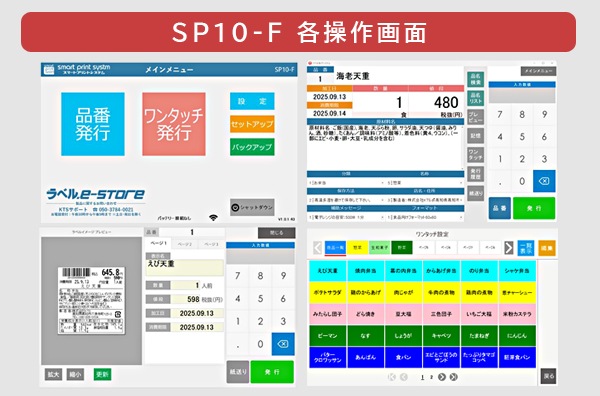Click the 記憶 sidebar button
The height and width of the screenshot is (396, 600).
[475, 136]
